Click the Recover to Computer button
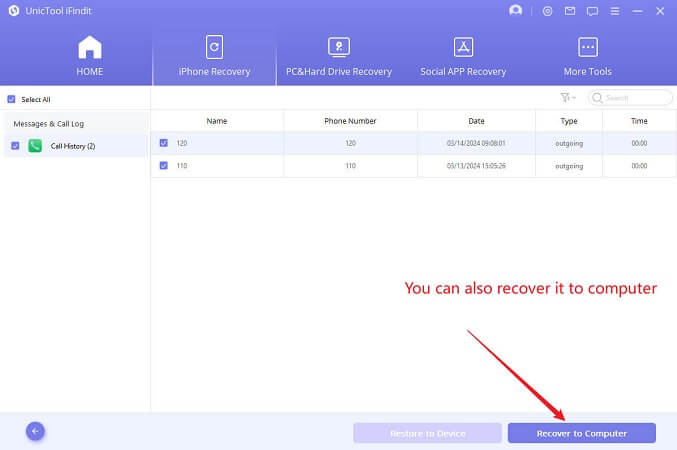This screenshot has height=450, width=677. [581, 433]
